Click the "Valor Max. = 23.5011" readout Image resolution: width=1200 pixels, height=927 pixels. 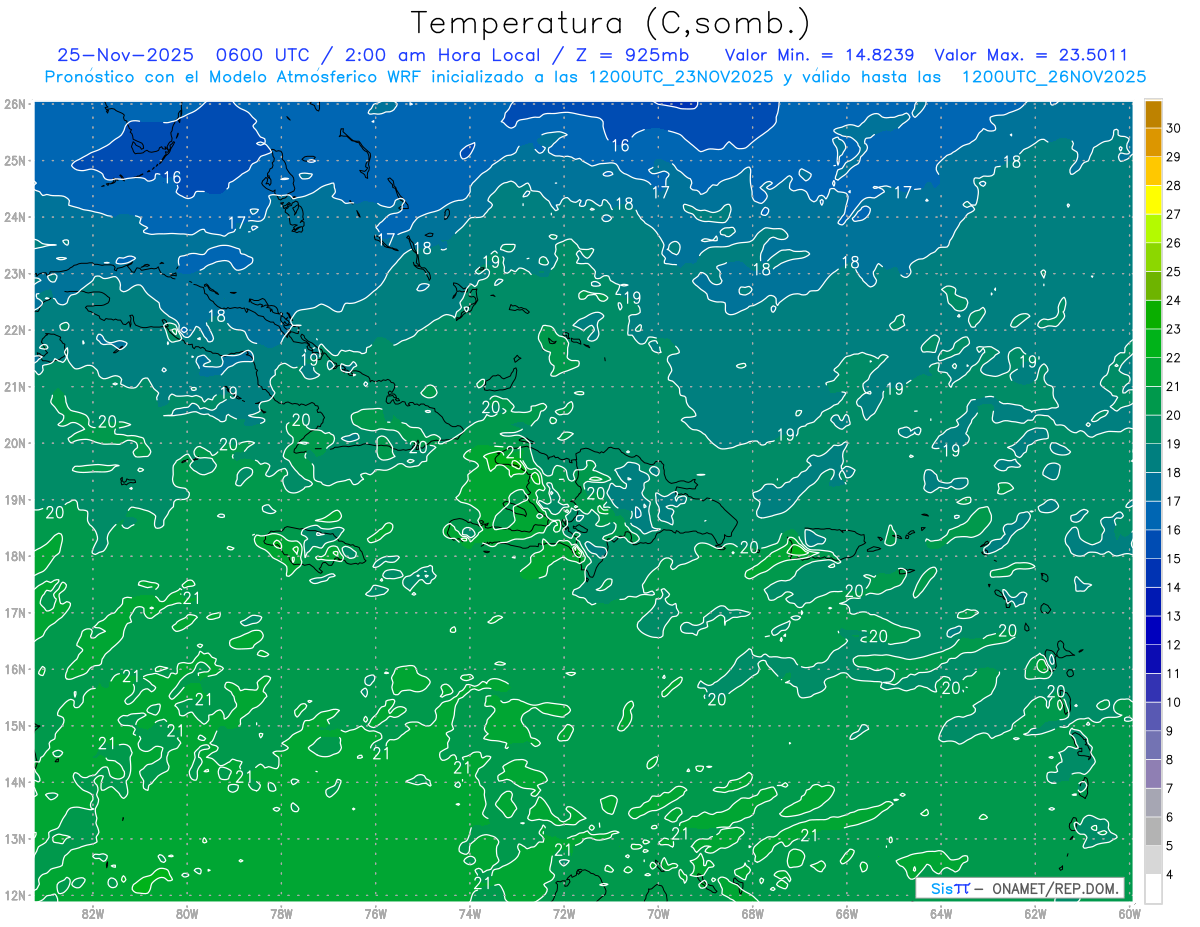point(1030,55)
